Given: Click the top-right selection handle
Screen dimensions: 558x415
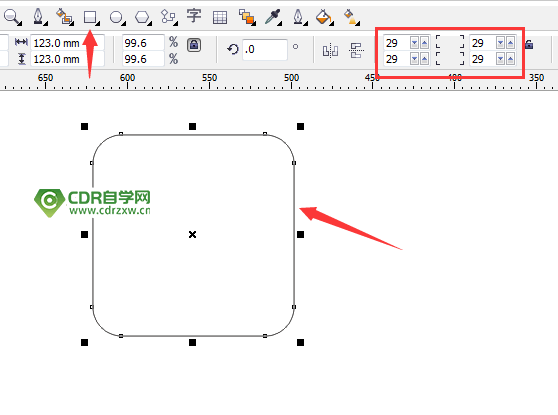Looking at the screenshot, I should click(x=300, y=126).
